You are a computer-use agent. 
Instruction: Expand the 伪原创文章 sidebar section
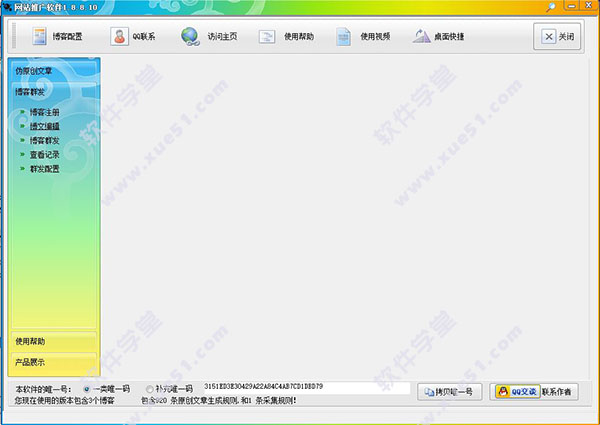click(54, 71)
